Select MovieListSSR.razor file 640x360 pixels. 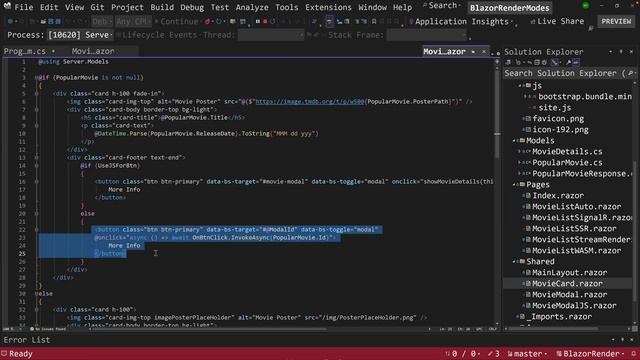click(574, 229)
